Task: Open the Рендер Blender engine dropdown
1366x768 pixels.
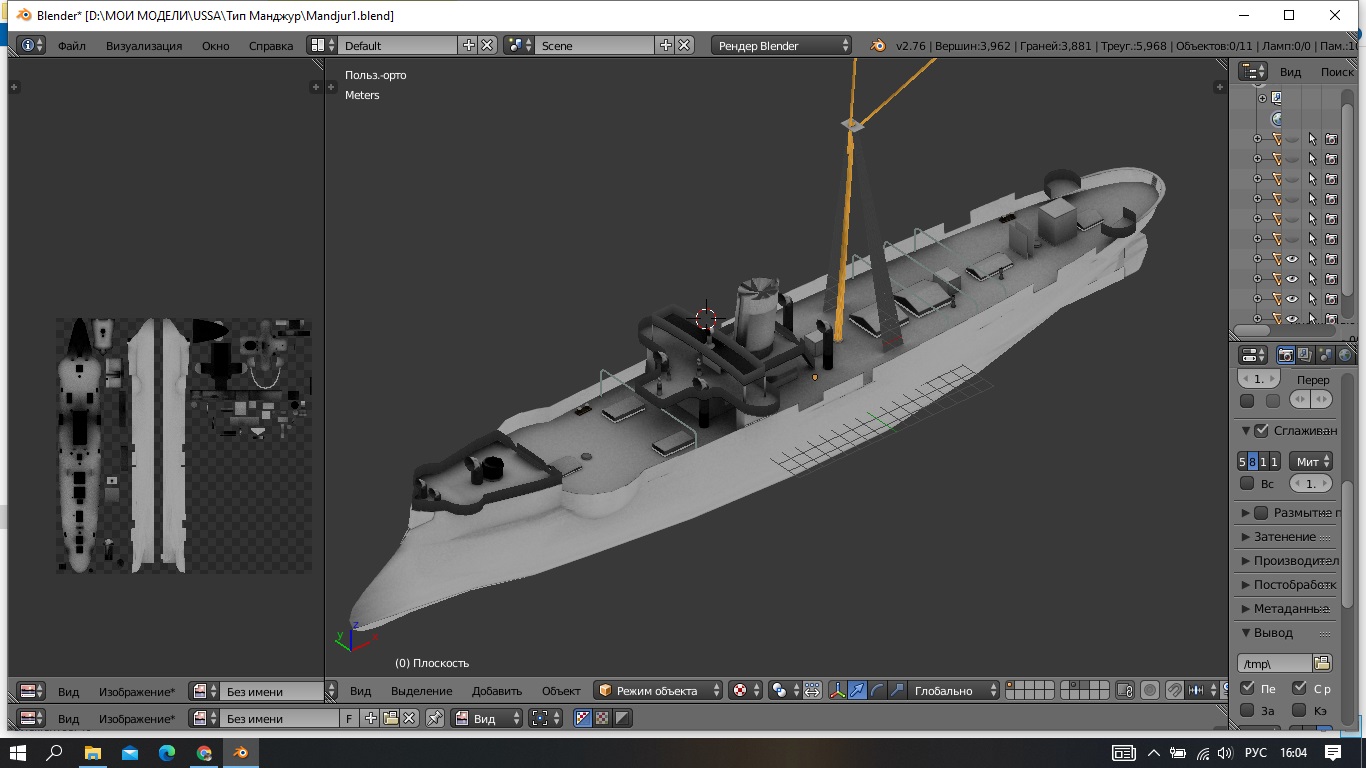Action: pyautogui.click(x=782, y=46)
